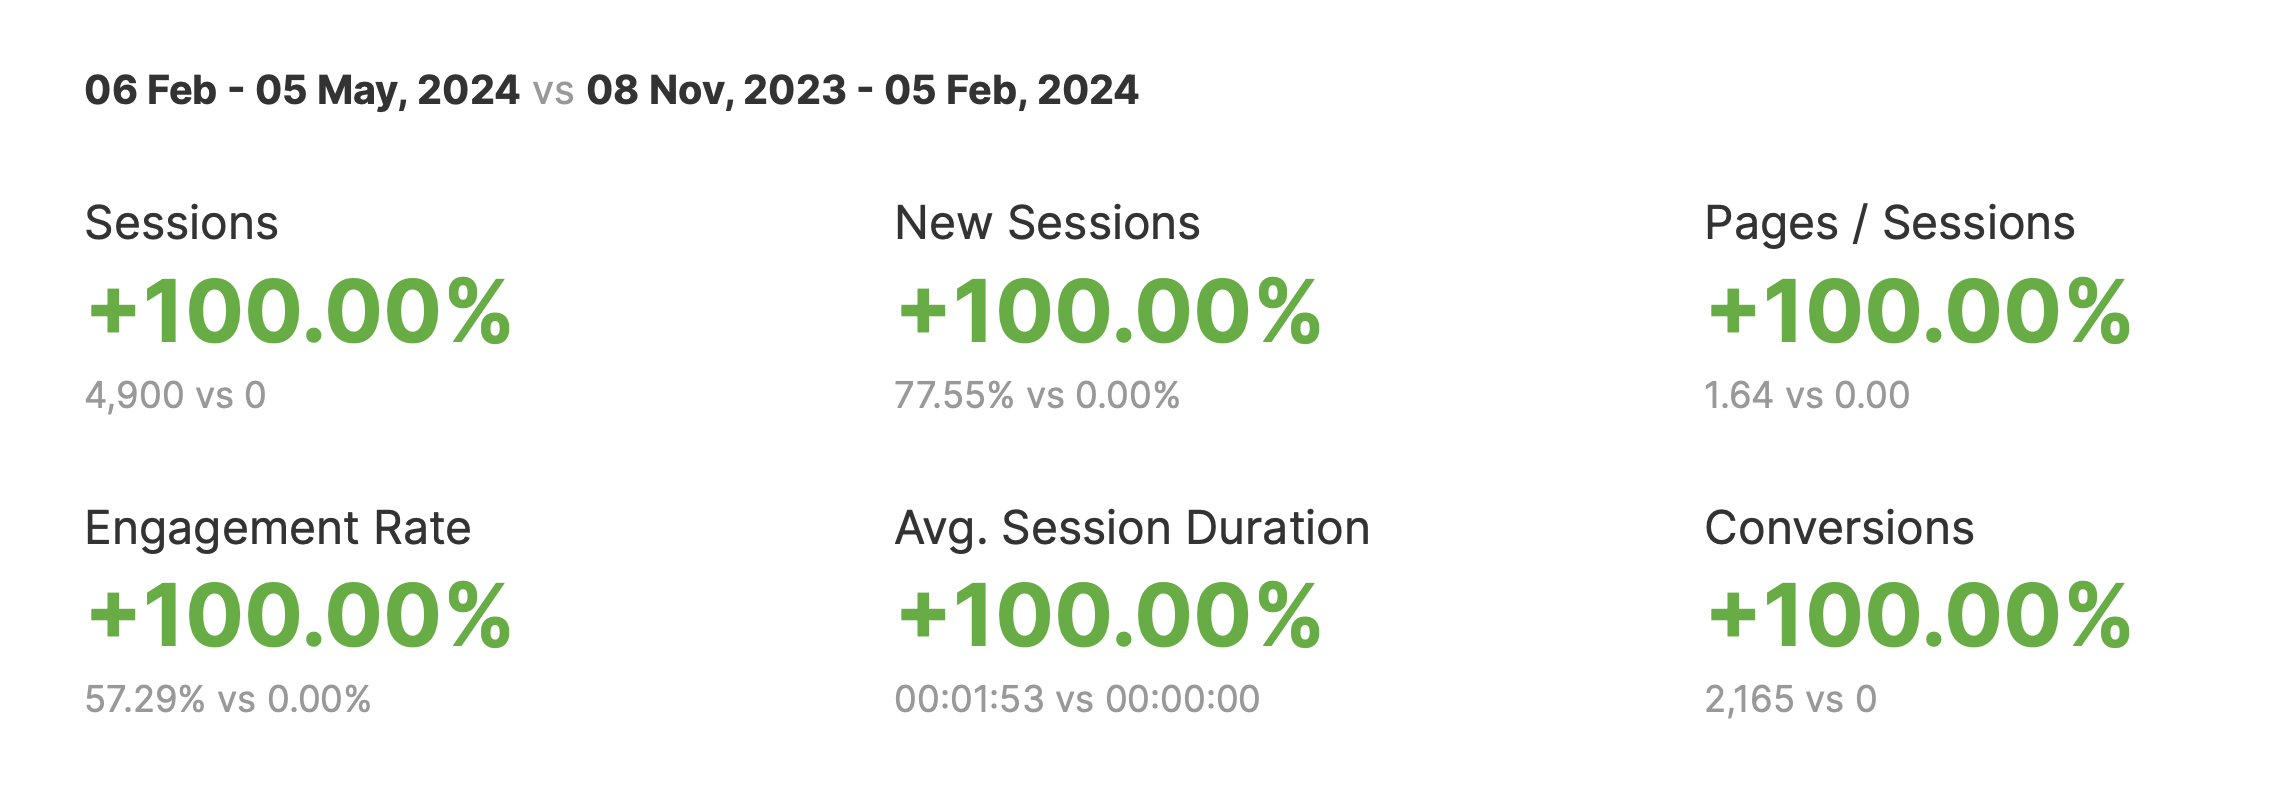Select the New Sessions +100.00% value

point(1110,312)
